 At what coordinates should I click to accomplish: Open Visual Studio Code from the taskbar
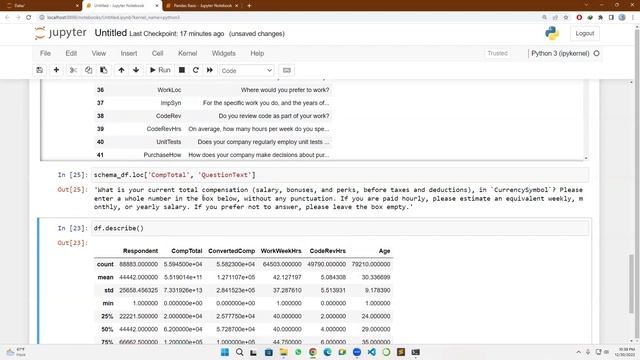point(371,352)
